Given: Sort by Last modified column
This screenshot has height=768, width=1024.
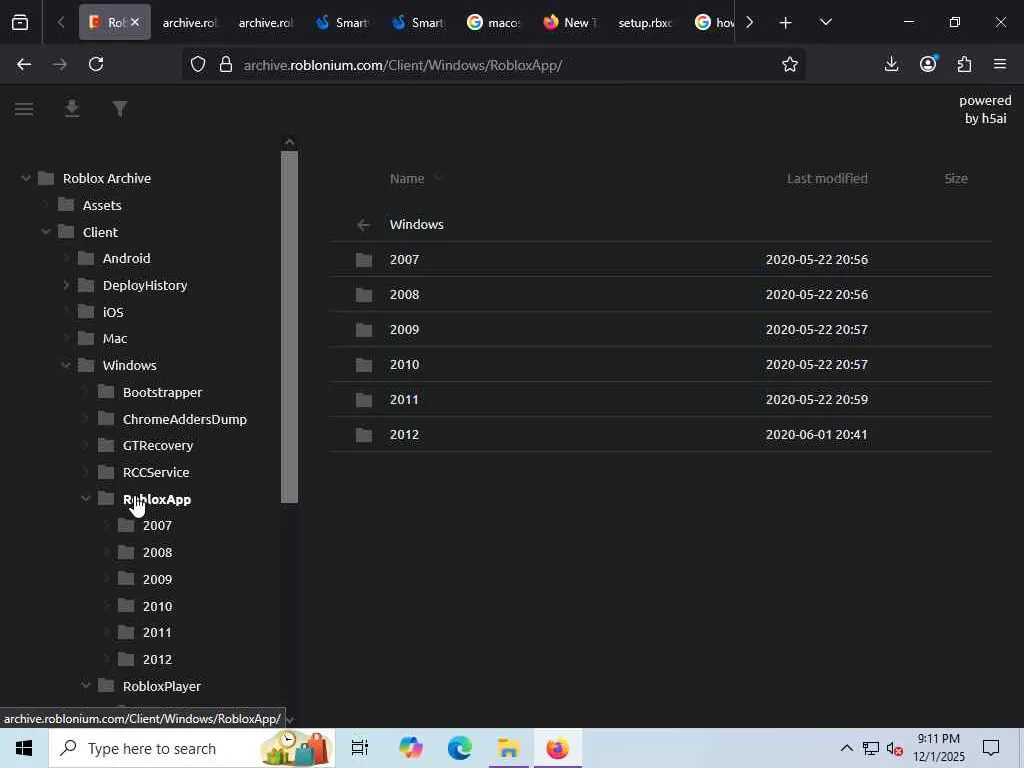Looking at the screenshot, I should 827,178.
